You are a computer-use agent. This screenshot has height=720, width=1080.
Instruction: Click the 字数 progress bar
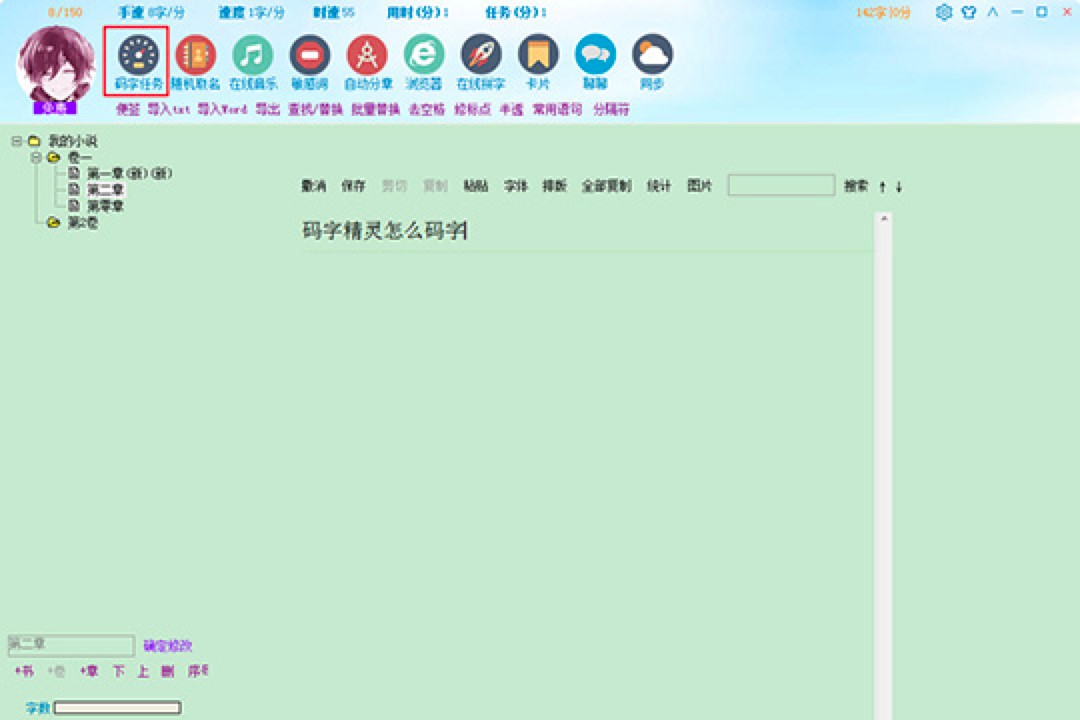pyautogui.click(x=117, y=708)
